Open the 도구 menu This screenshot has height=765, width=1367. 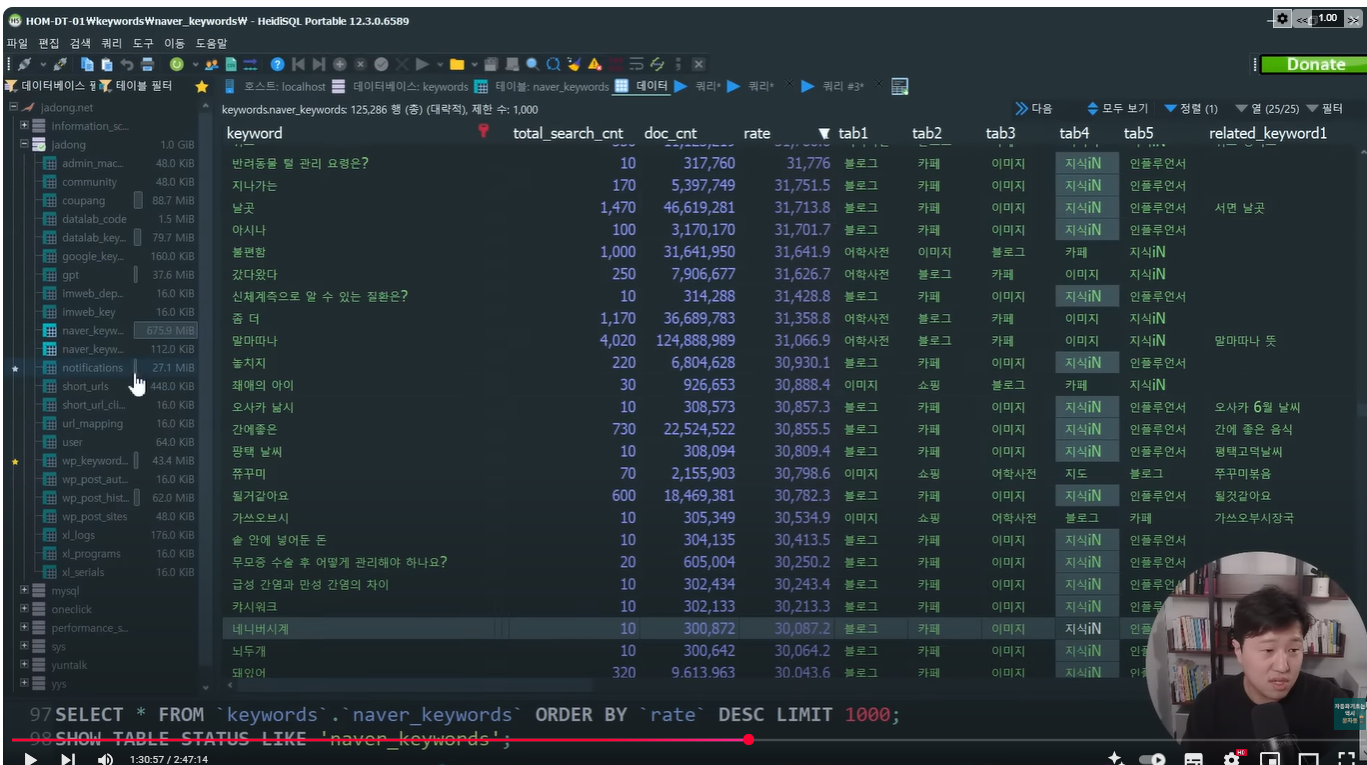pyautogui.click(x=143, y=43)
